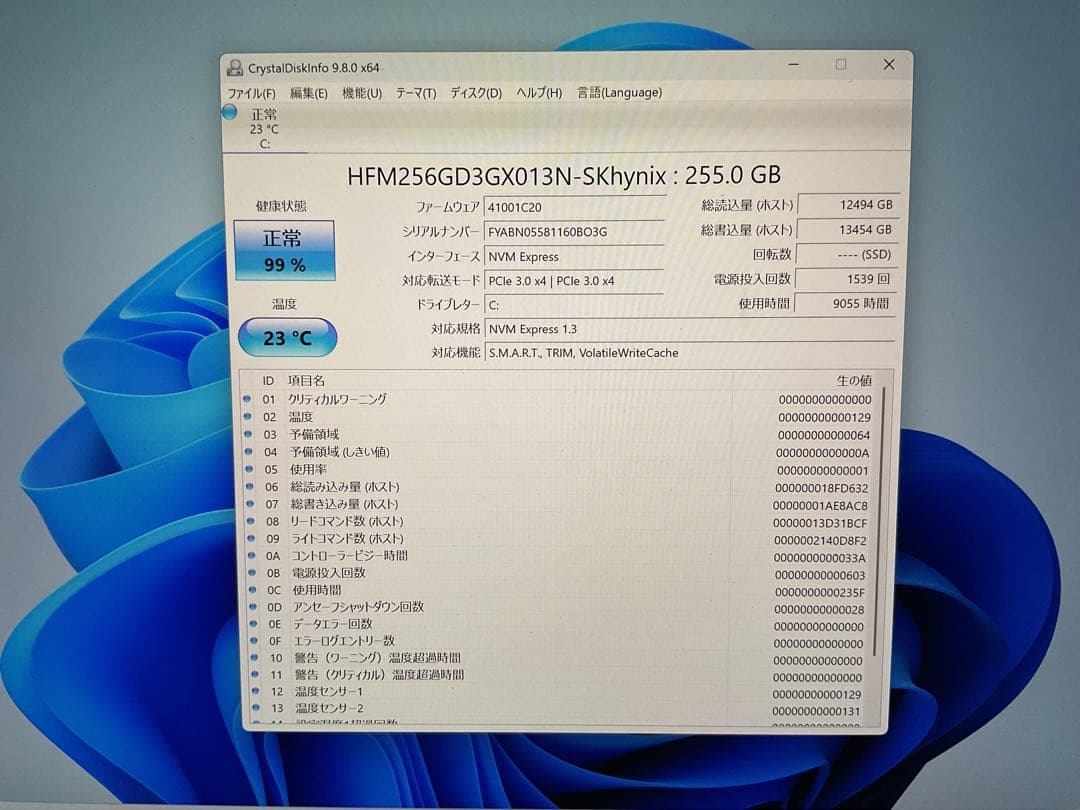1080x810 pixels.
Task: Click the status dot for row 0C 使用時間
Action: [253, 590]
